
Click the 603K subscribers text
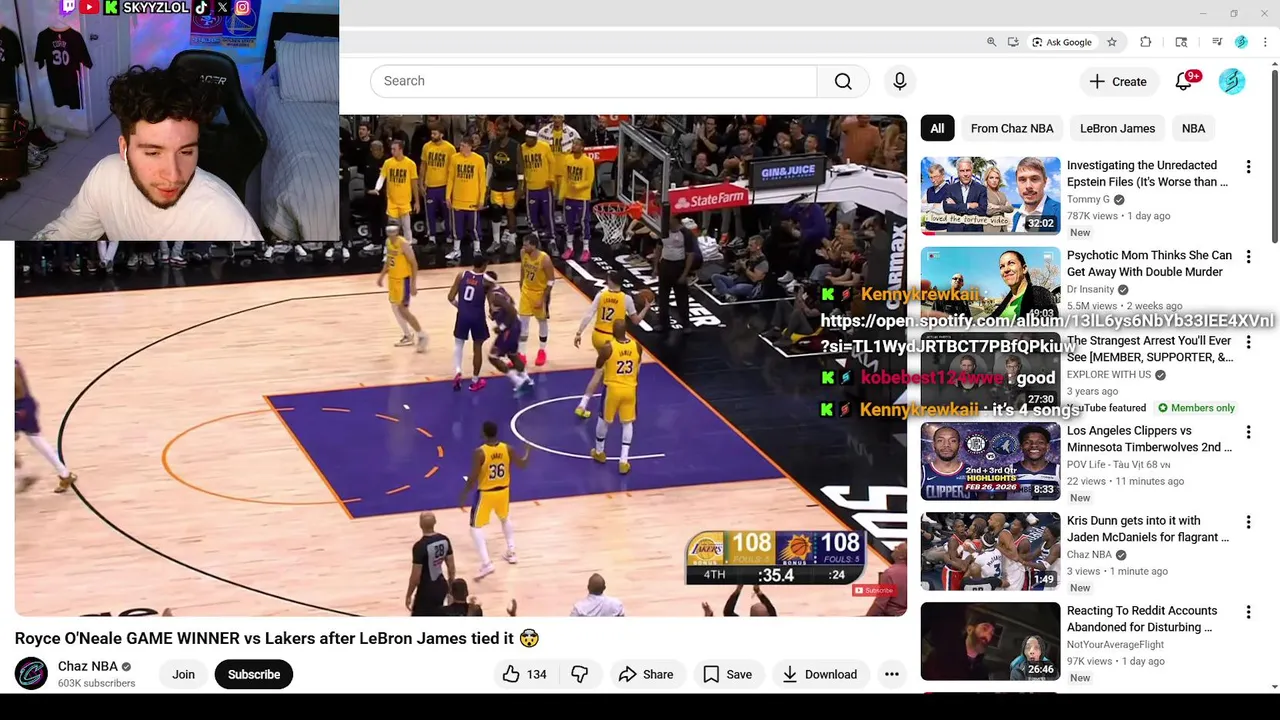96,683
